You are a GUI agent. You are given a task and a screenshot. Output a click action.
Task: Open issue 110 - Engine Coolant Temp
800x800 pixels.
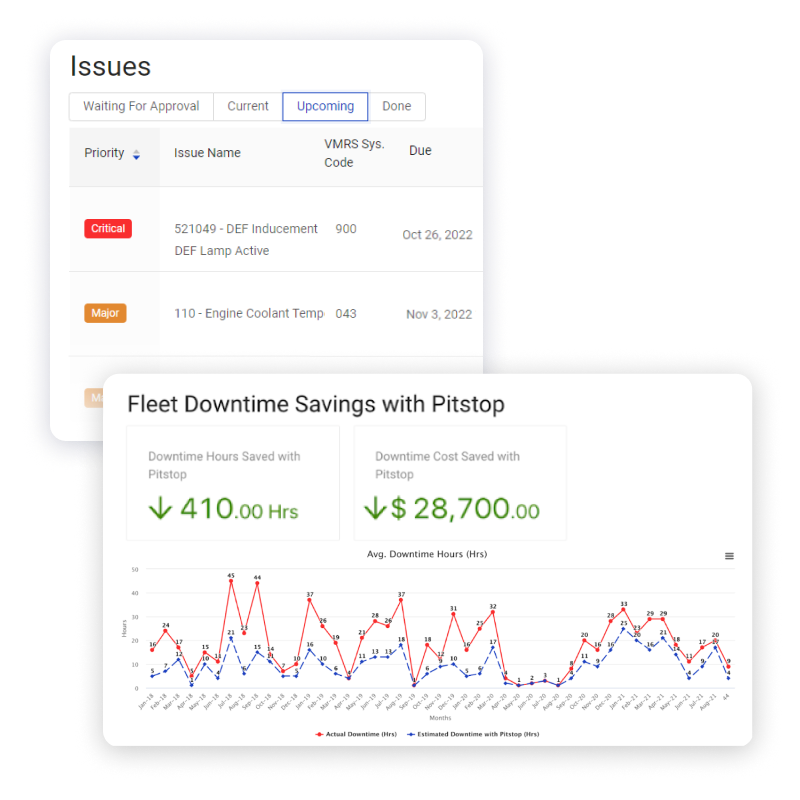pos(249,313)
